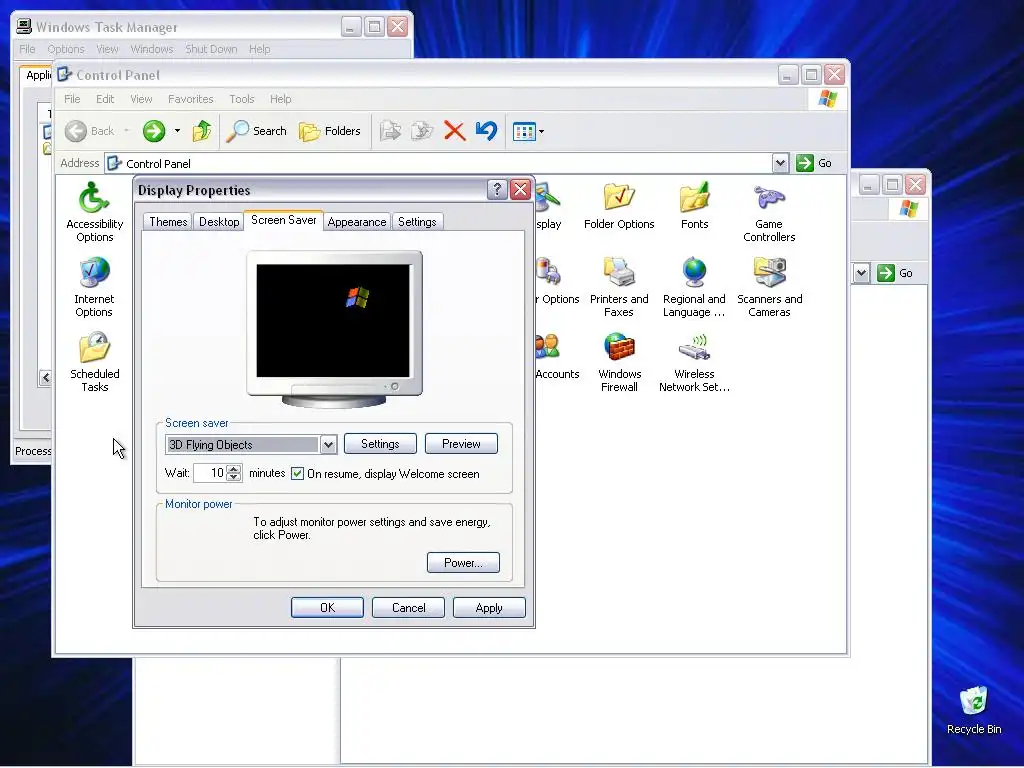Click the screen saver Settings button
This screenshot has width=1024, height=768.
380,444
